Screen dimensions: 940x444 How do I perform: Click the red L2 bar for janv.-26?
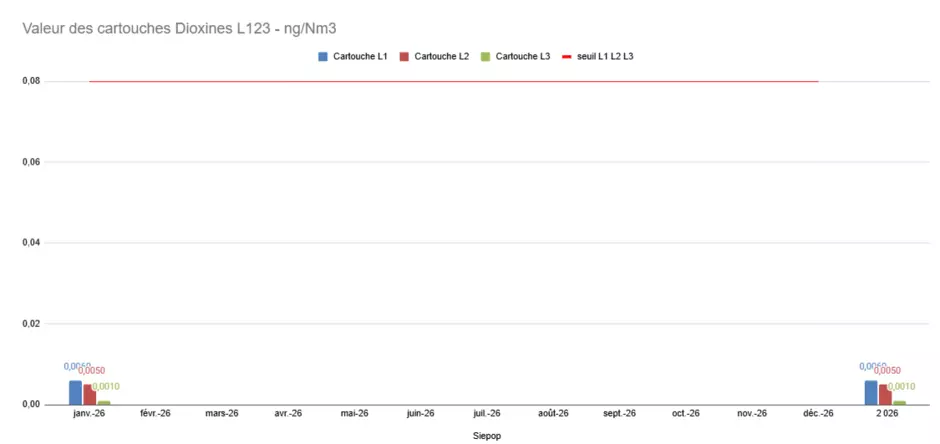click(x=89, y=394)
